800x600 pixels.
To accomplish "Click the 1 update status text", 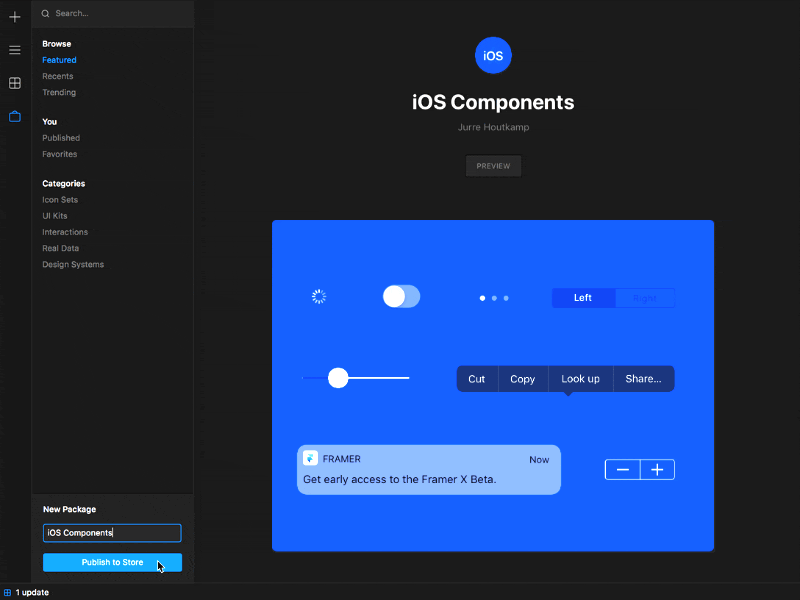I will tap(32, 592).
